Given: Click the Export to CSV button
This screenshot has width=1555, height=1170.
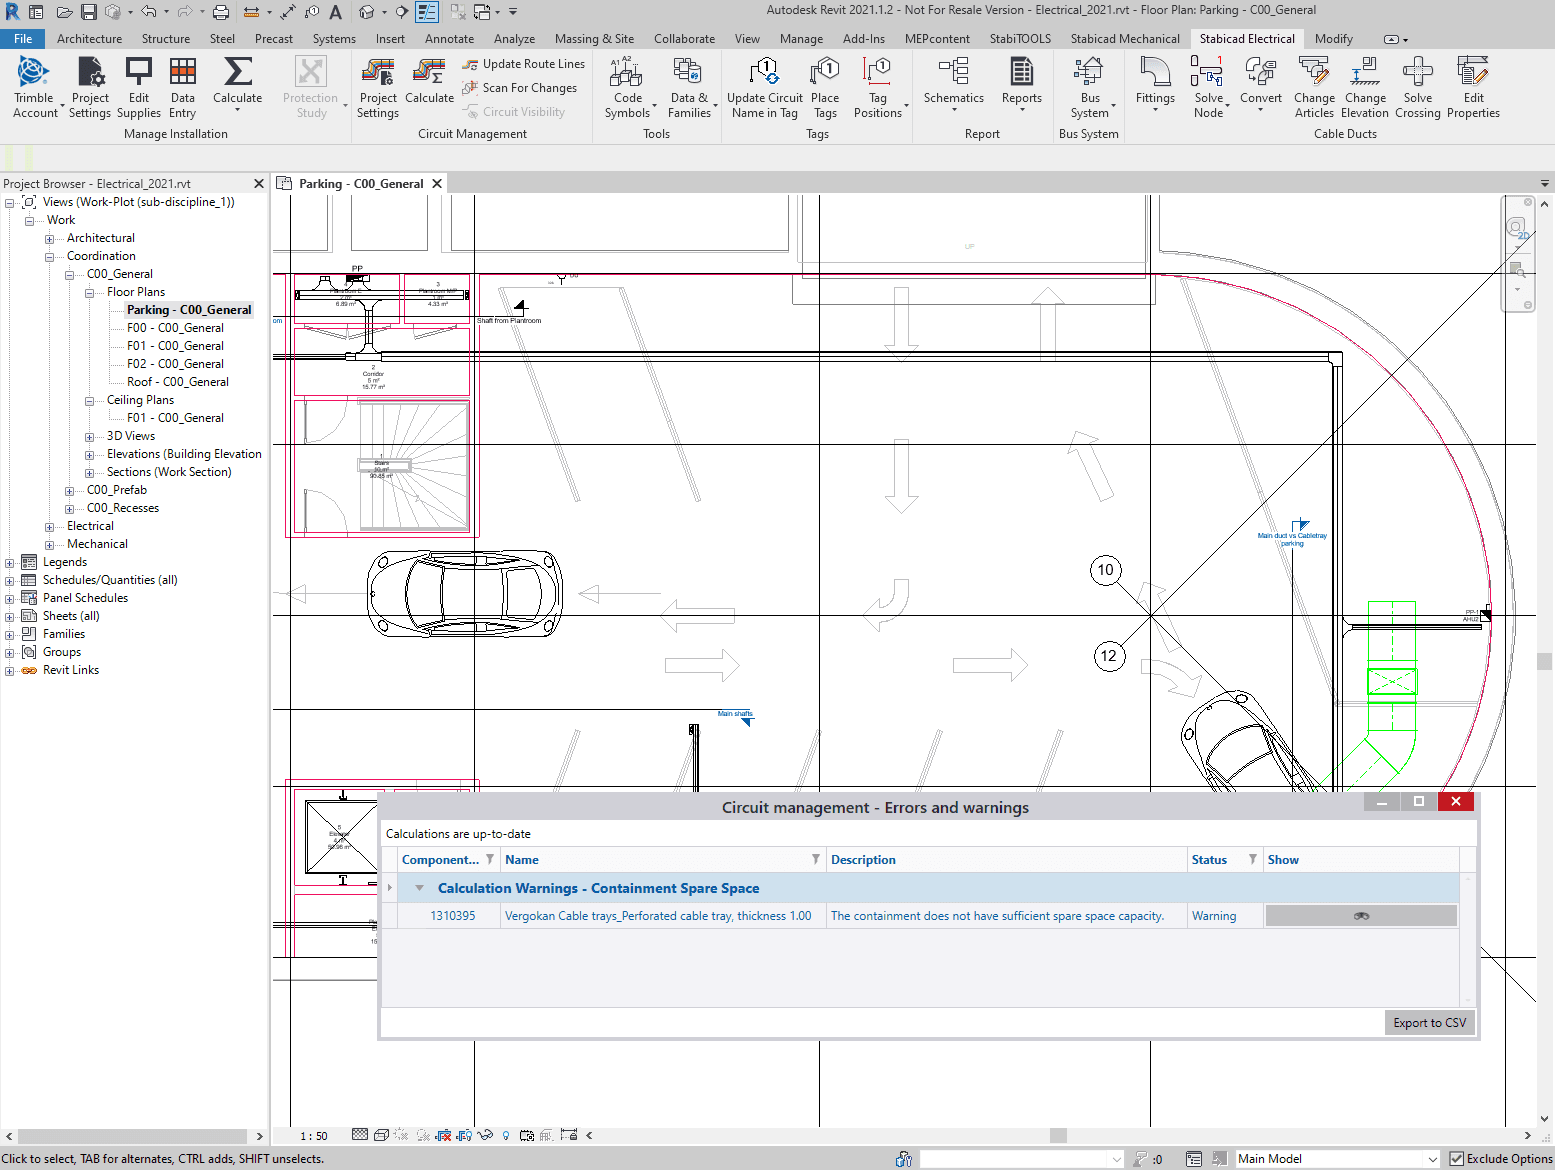Looking at the screenshot, I should pyautogui.click(x=1429, y=1023).
